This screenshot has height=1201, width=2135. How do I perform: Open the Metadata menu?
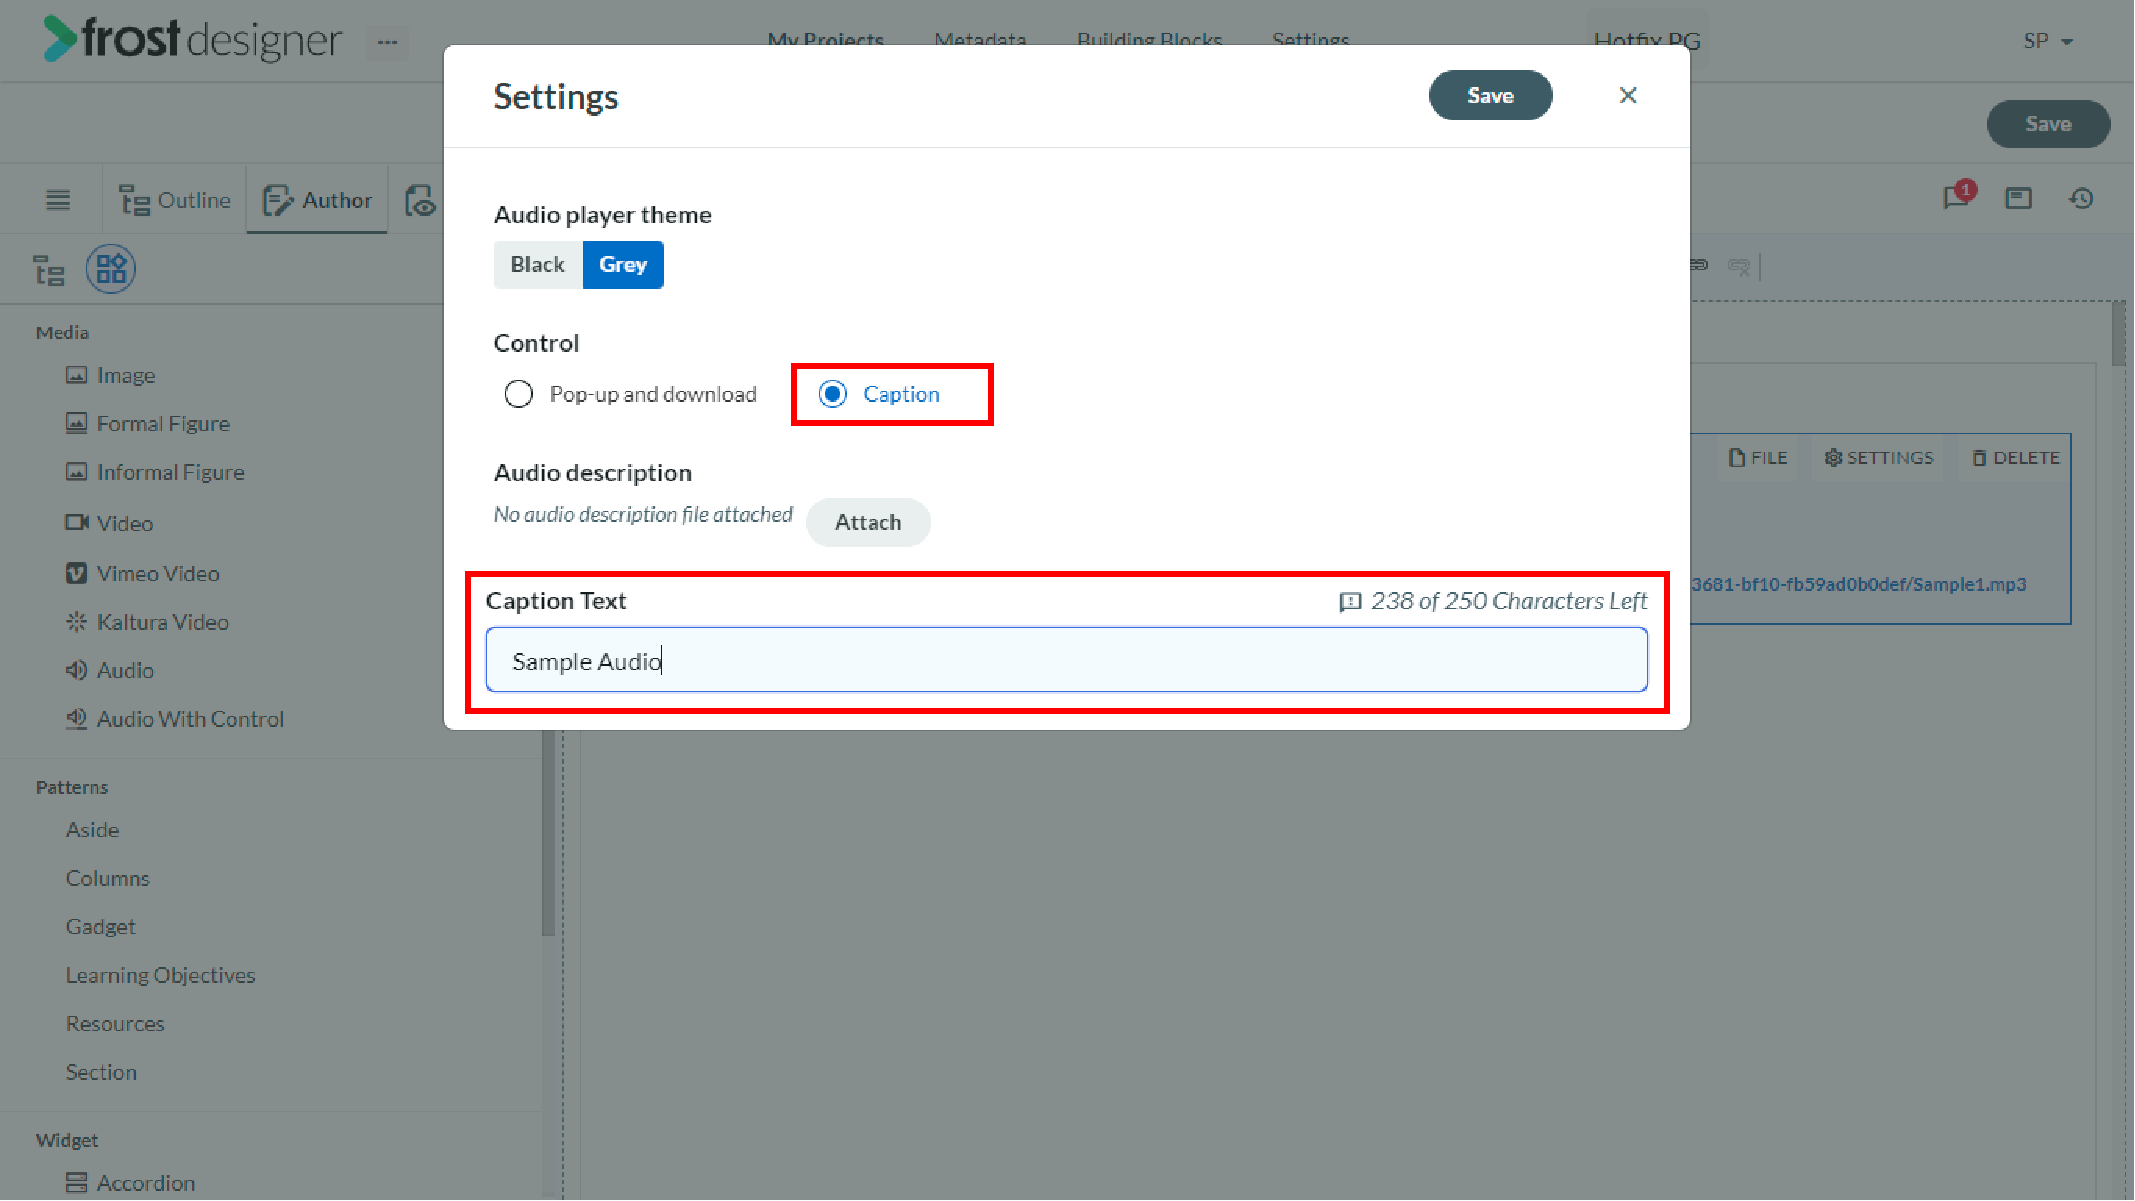point(980,40)
